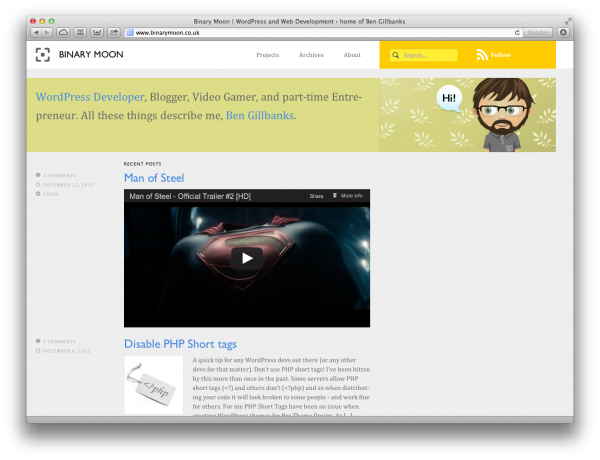Viewport: 600px width, 460px height.
Task: Open the iCloud Tabs button
Action: (63, 33)
